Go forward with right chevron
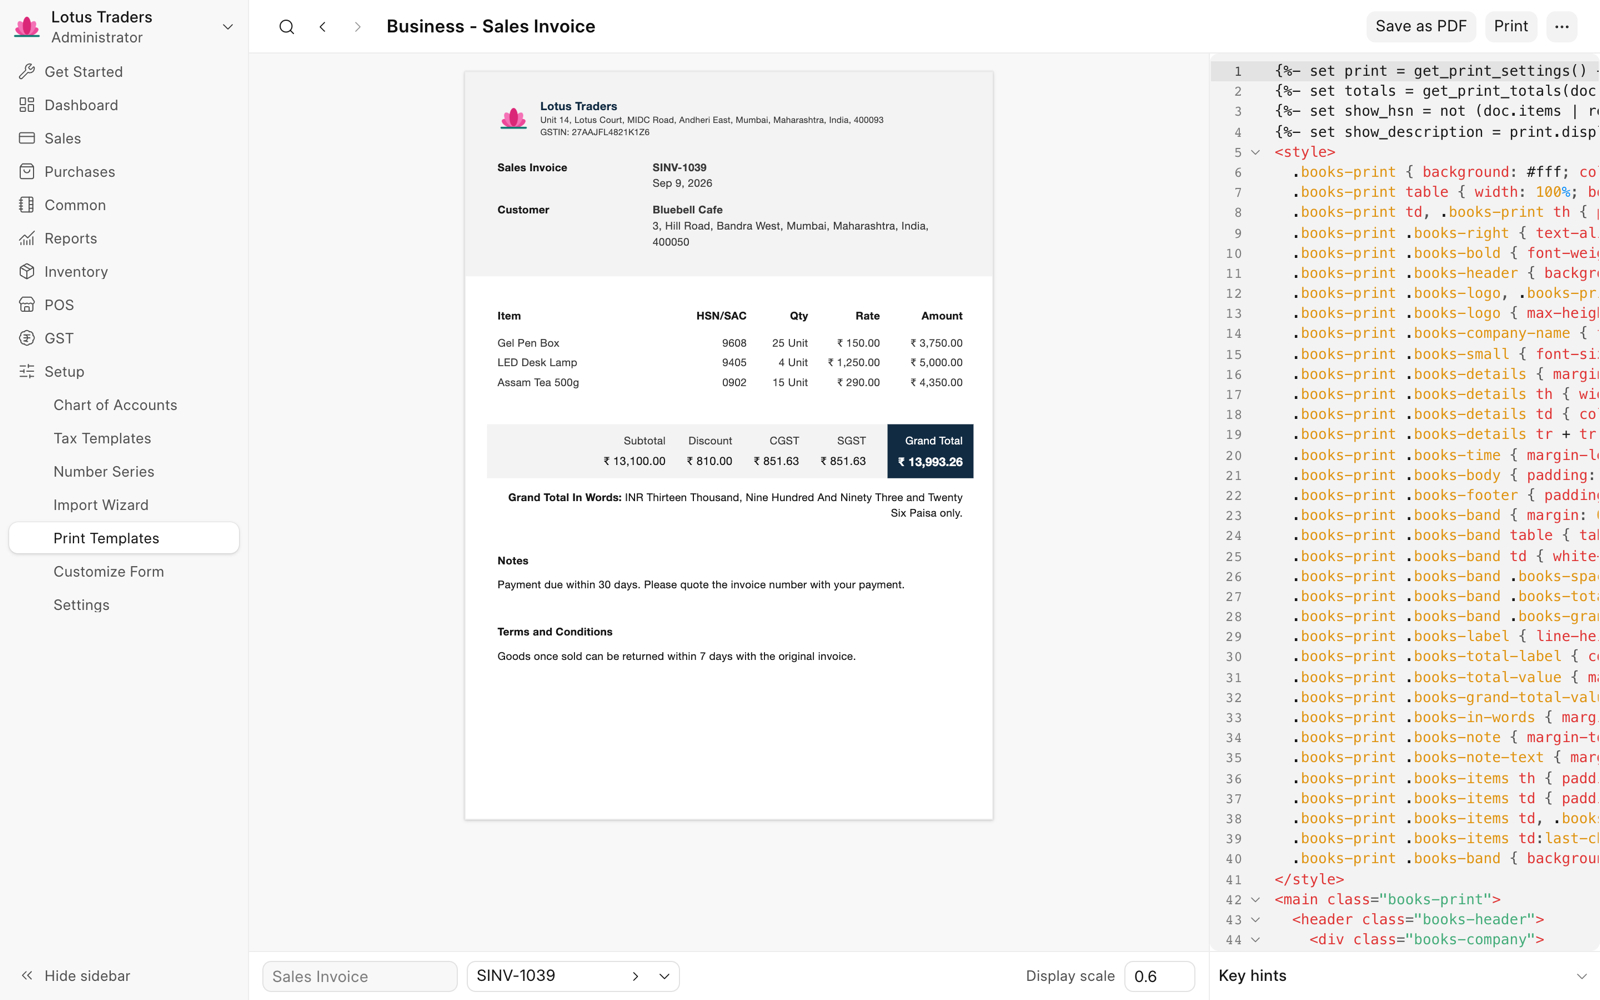 coord(357,27)
